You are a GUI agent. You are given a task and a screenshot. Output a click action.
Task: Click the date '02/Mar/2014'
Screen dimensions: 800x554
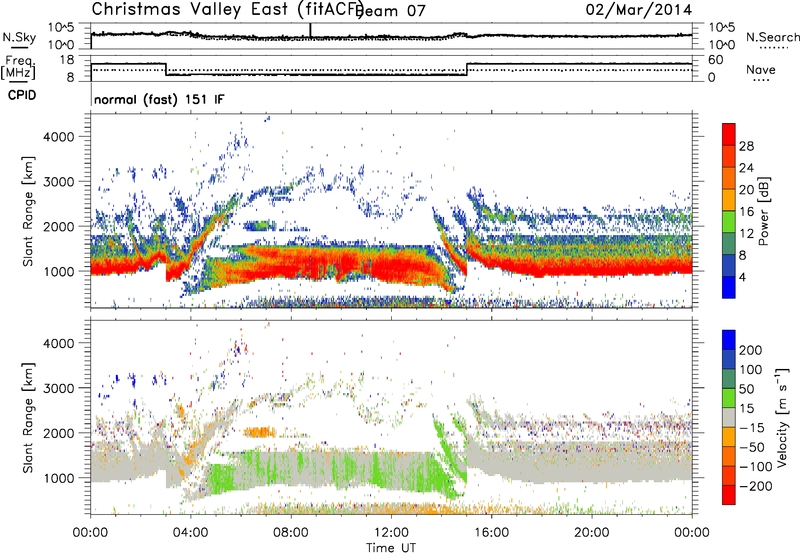[x=639, y=10]
